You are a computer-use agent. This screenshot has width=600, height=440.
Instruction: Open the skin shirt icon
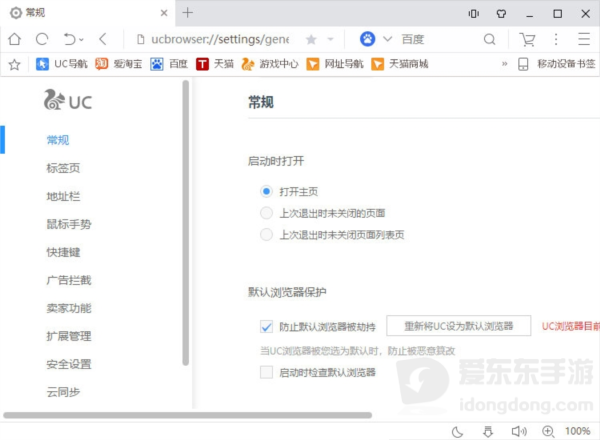[501, 14]
